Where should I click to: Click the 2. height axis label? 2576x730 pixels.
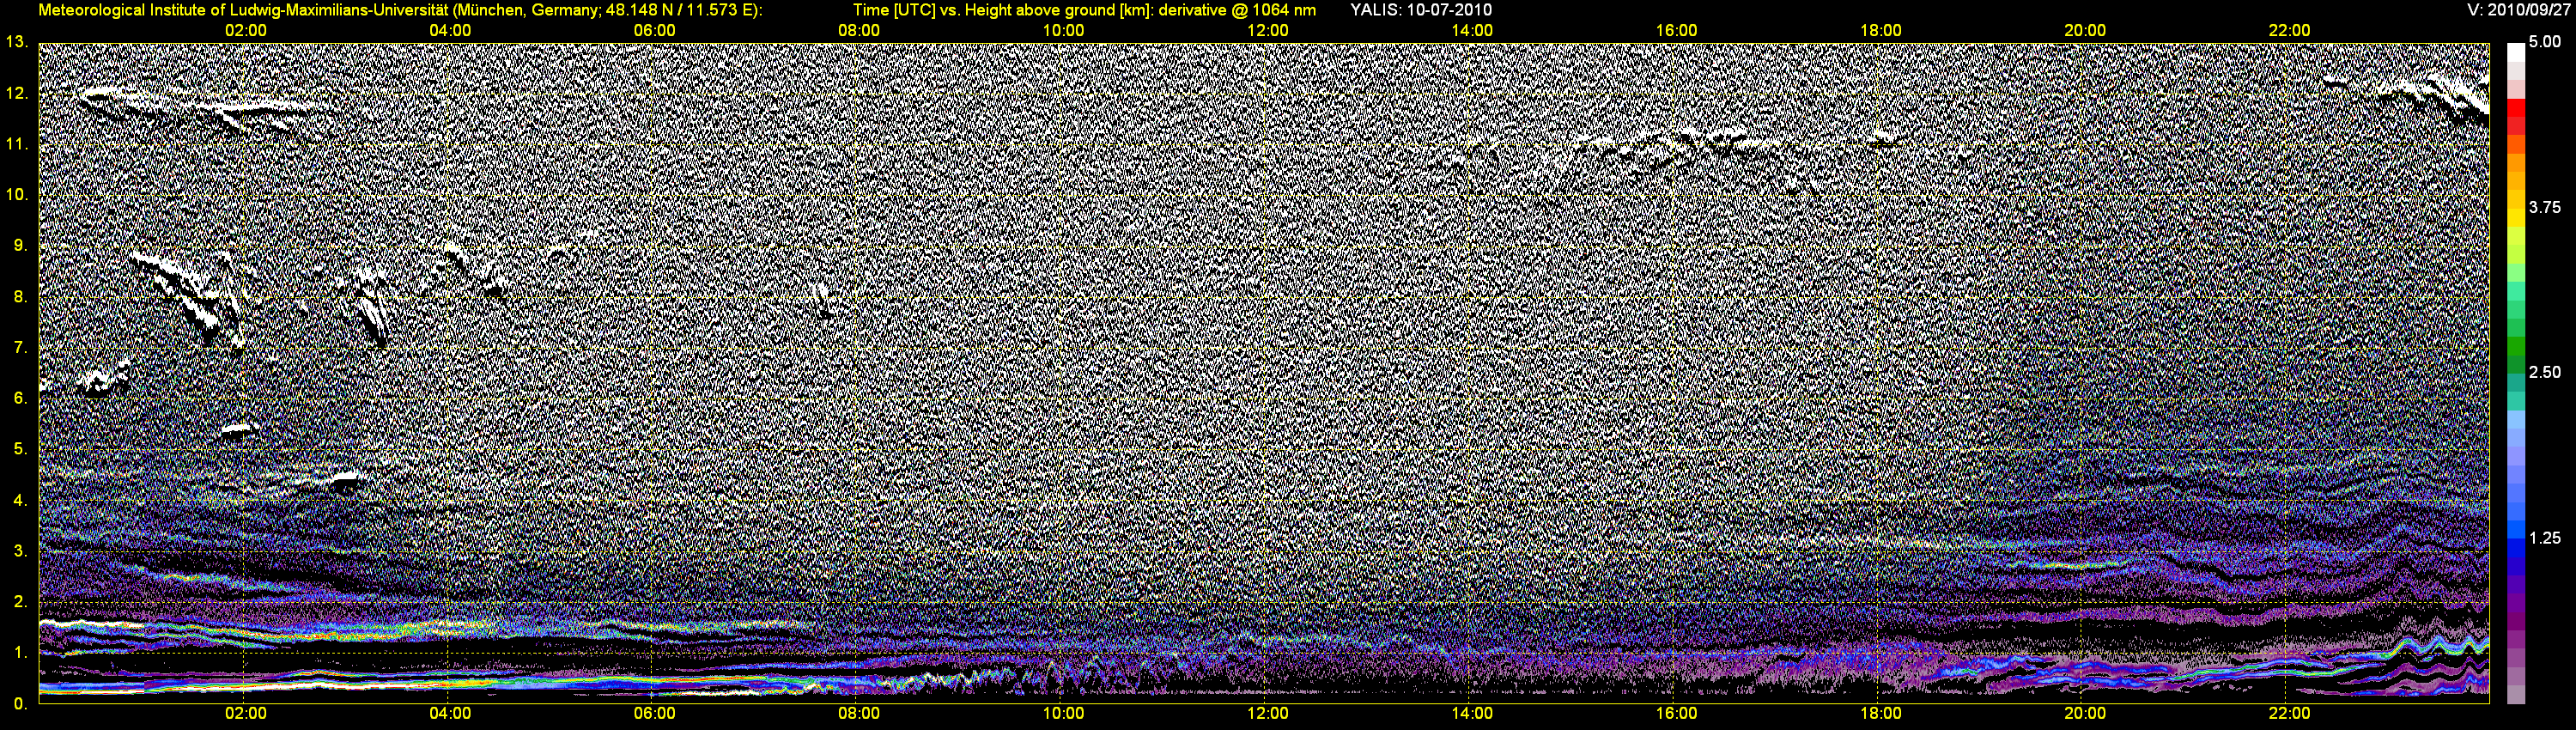(x=20, y=602)
